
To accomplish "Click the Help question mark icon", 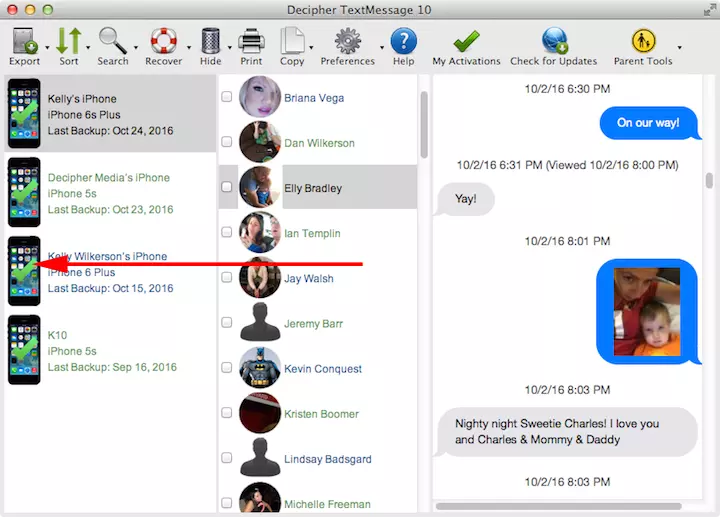I will [403, 42].
